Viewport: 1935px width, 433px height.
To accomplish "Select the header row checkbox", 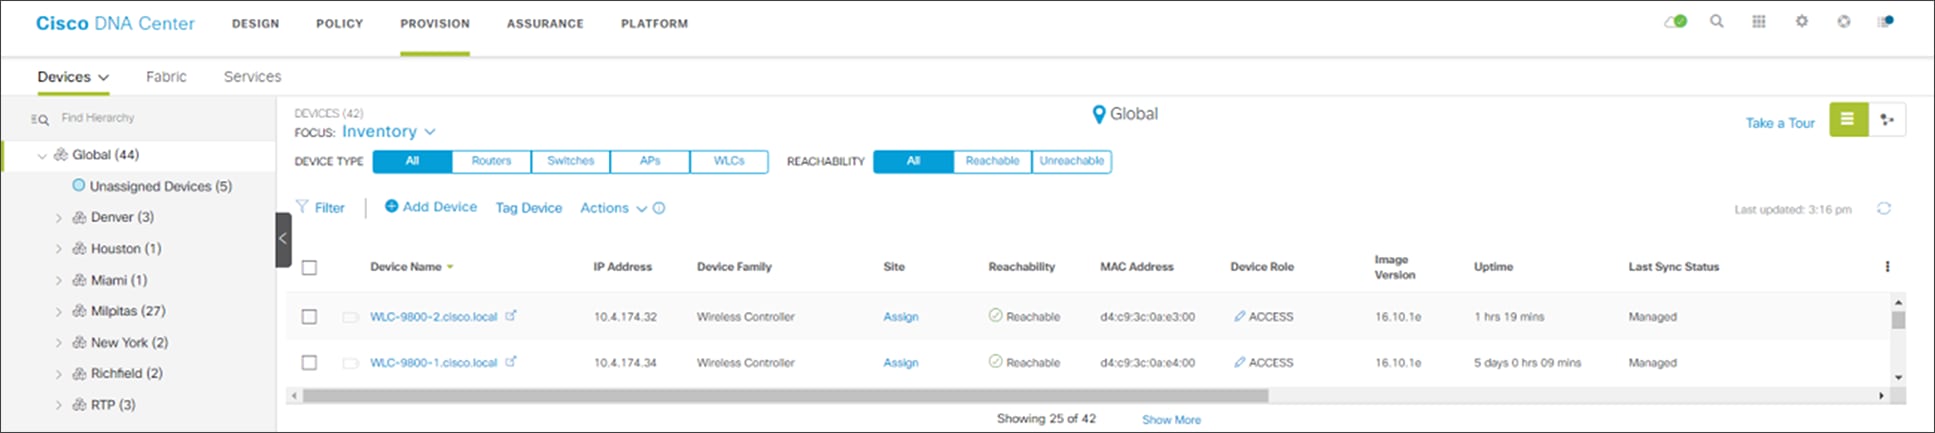I will click(x=309, y=267).
